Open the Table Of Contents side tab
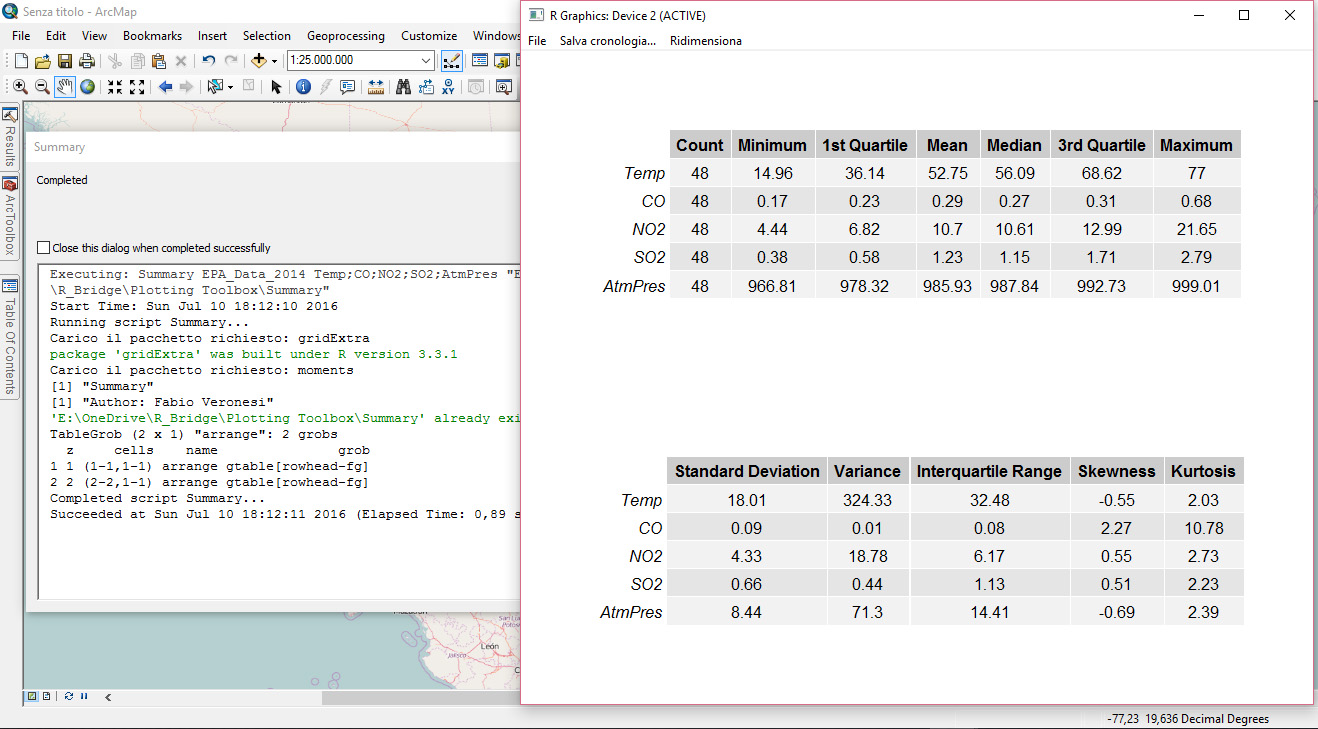1318x729 pixels. [10, 336]
